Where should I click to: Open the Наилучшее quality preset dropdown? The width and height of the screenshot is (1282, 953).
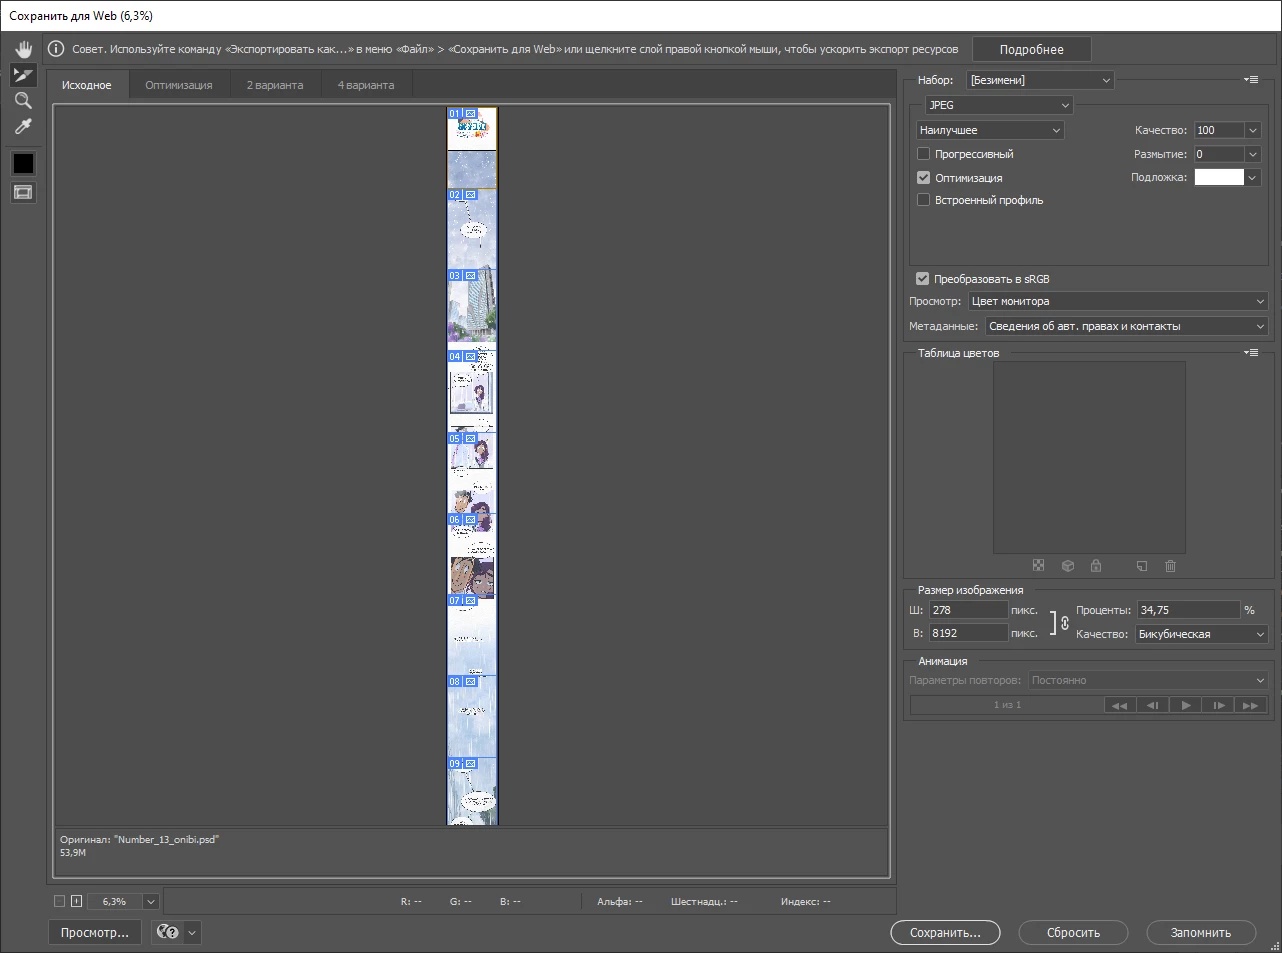point(990,130)
